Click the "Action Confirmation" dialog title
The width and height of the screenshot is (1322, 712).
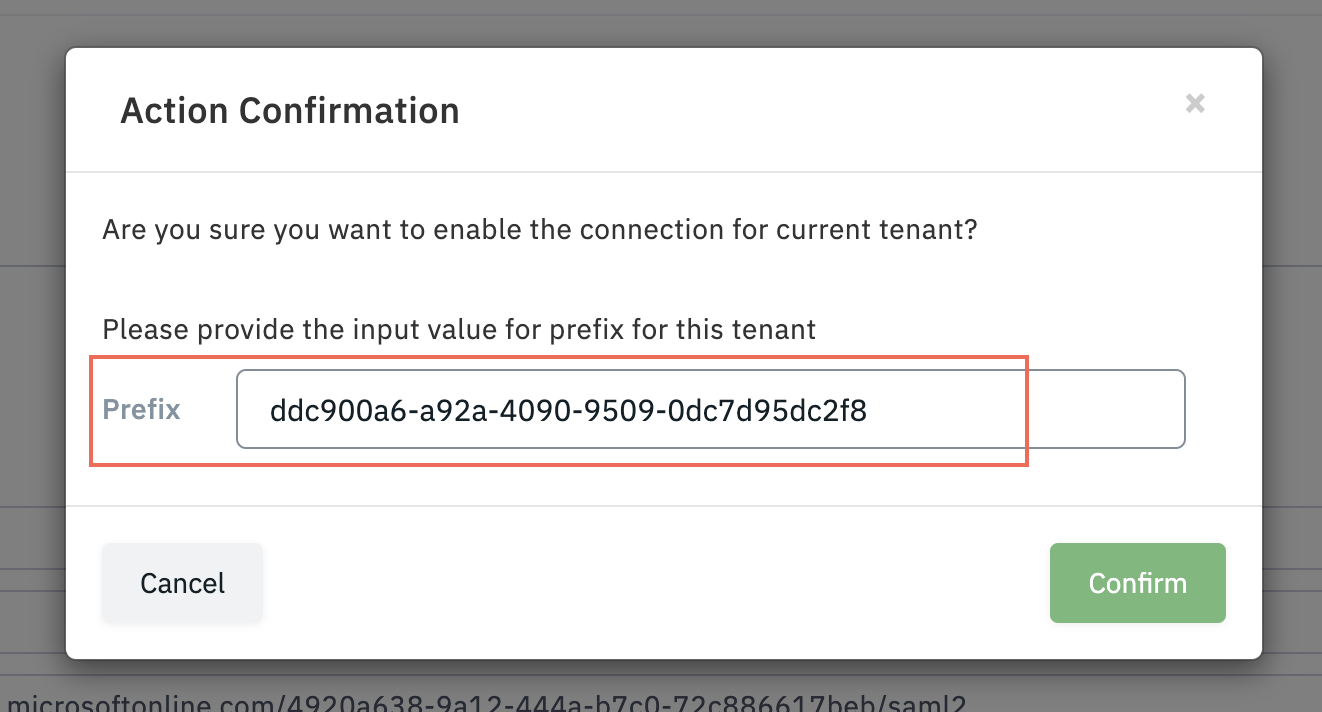[x=290, y=110]
